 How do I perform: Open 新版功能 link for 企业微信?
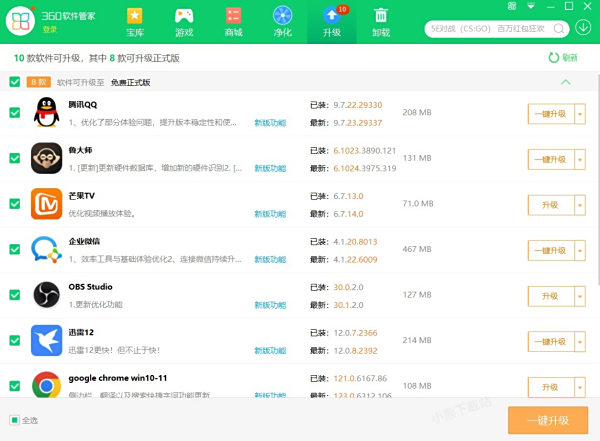point(270,260)
